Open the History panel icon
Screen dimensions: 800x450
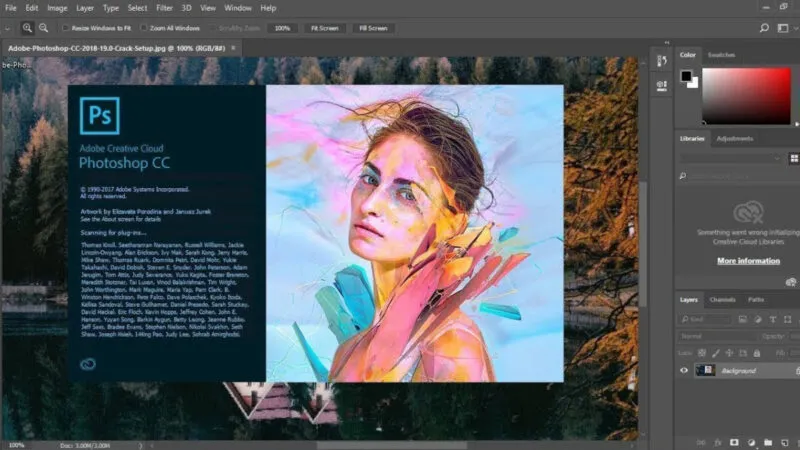pos(662,61)
